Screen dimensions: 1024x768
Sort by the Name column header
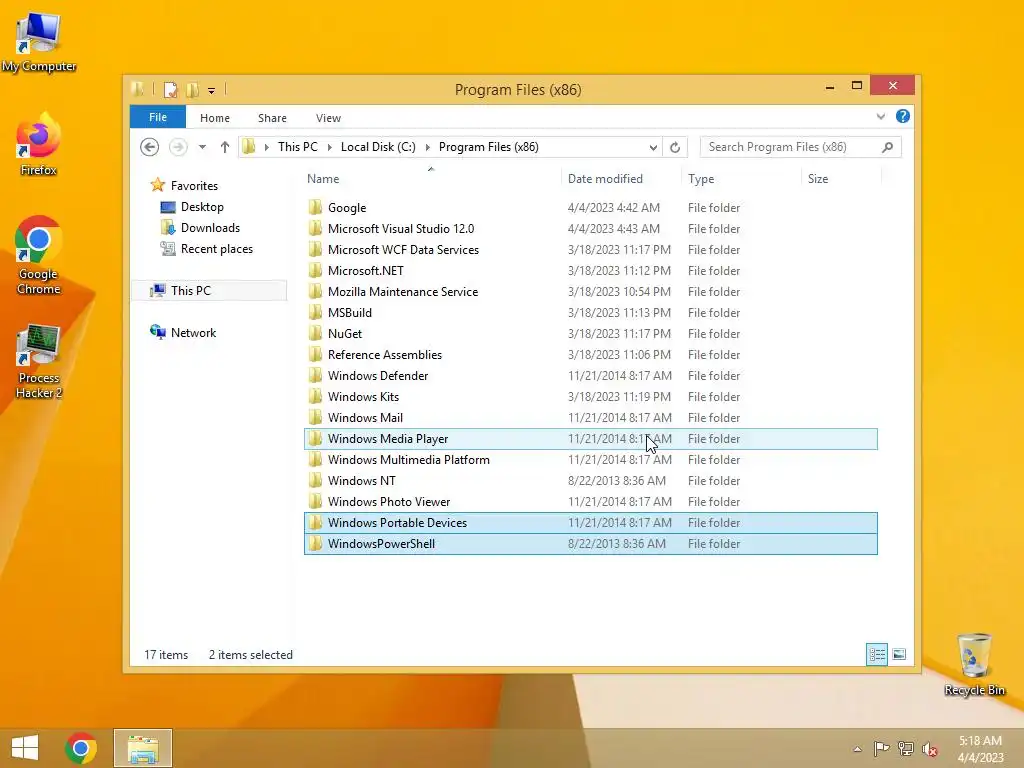(x=431, y=178)
